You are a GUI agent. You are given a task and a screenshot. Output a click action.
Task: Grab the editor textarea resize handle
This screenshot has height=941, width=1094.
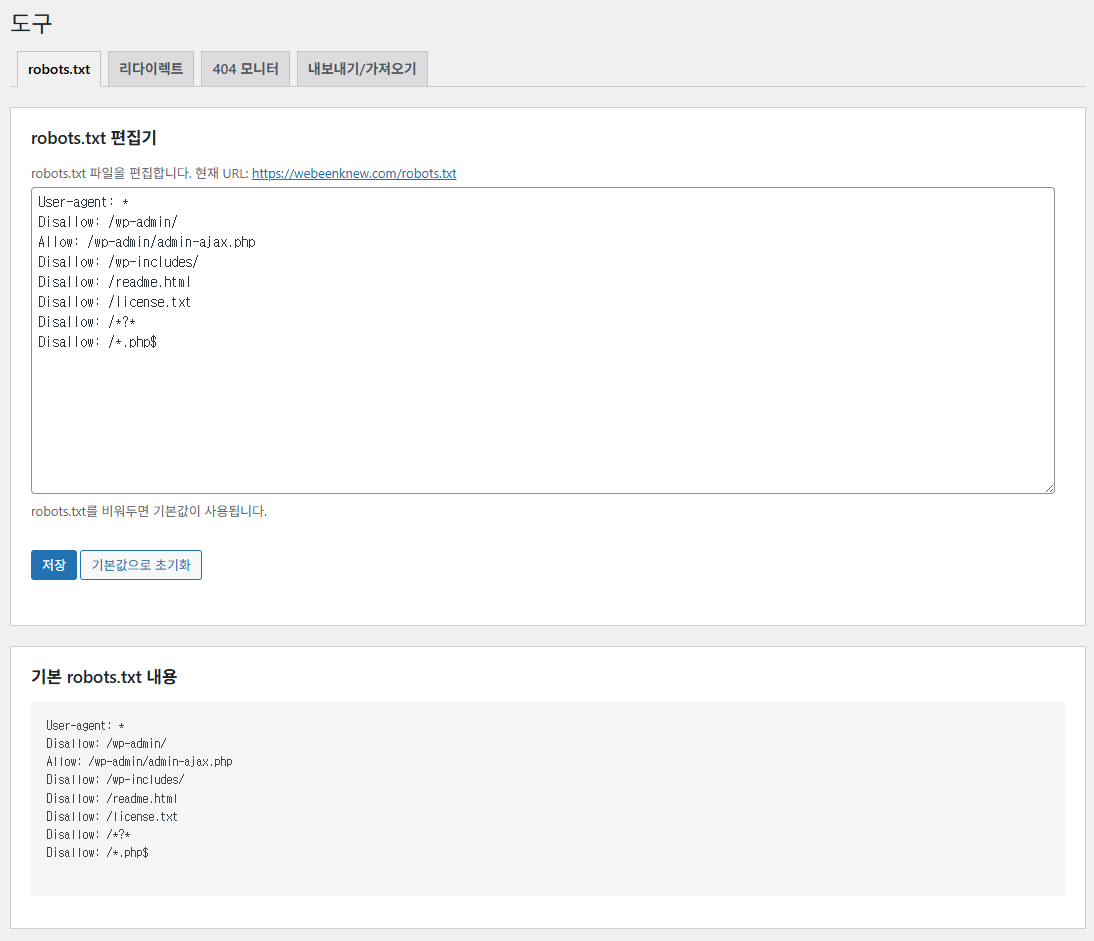tap(1049, 488)
